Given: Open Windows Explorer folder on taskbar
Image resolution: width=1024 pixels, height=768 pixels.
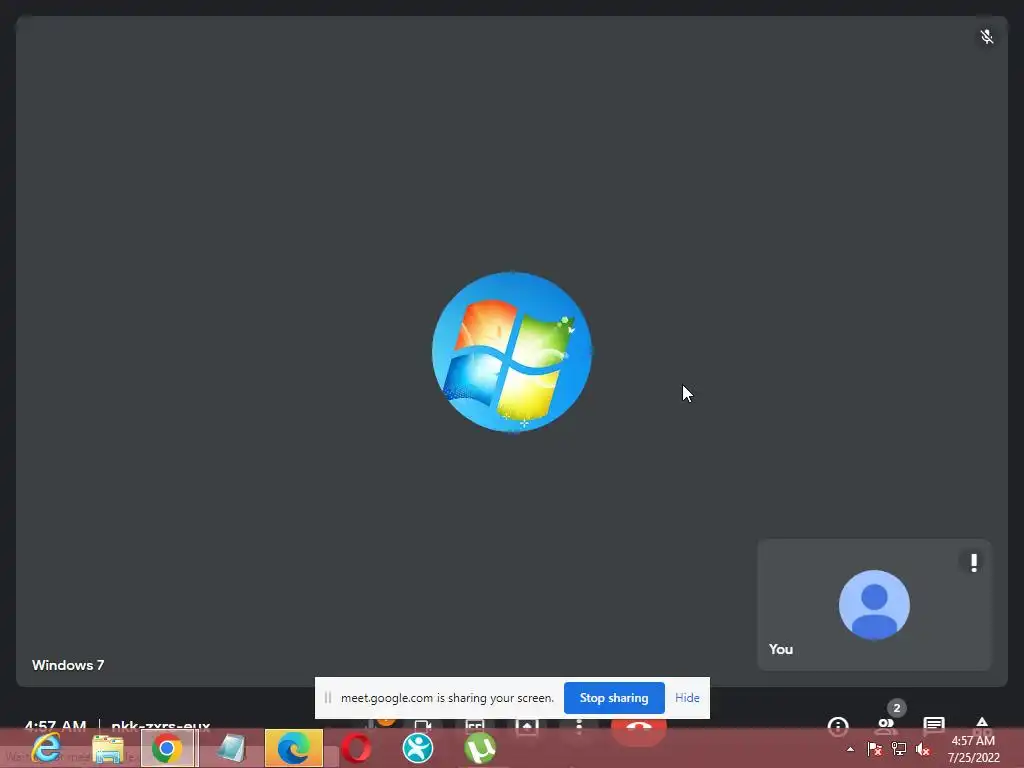Looking at the screenshot, I should (108, 749).
